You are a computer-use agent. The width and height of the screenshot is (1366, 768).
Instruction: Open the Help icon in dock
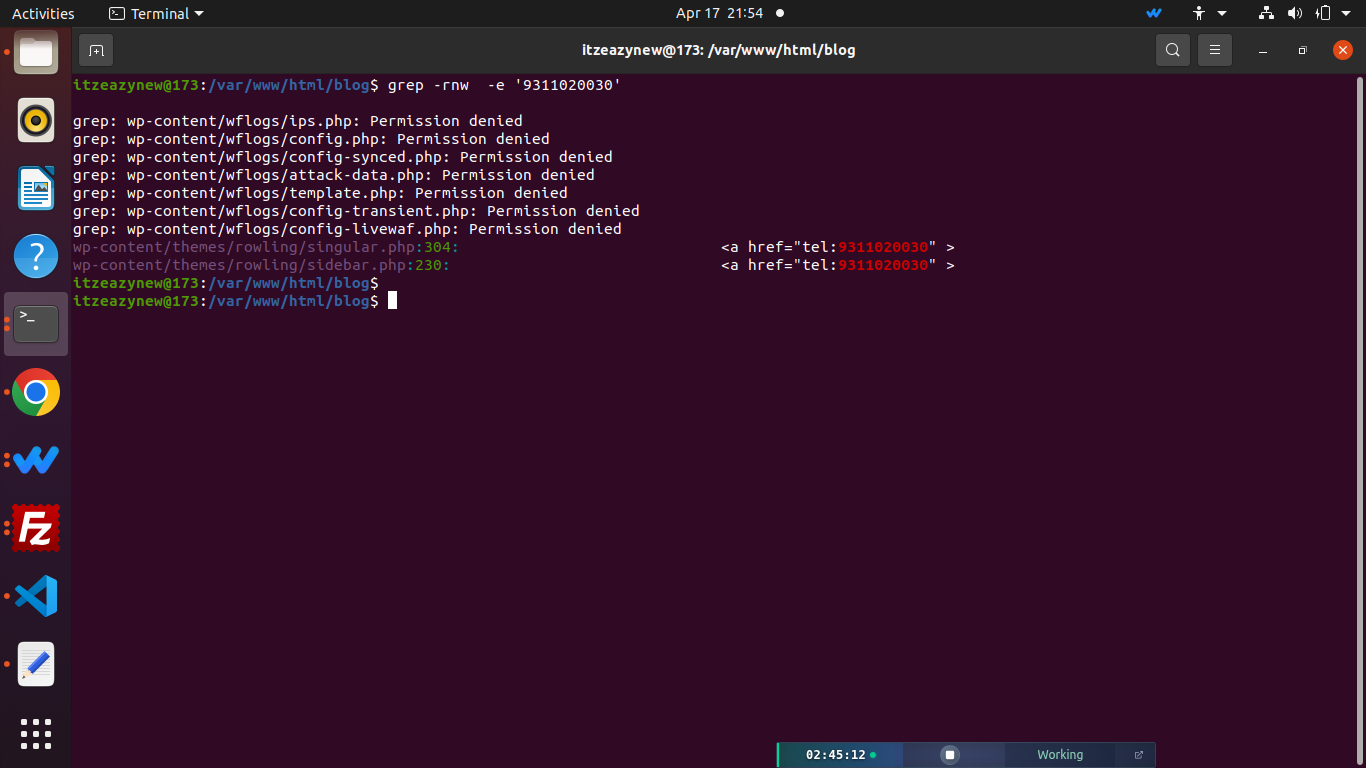(x=36, y=257)
